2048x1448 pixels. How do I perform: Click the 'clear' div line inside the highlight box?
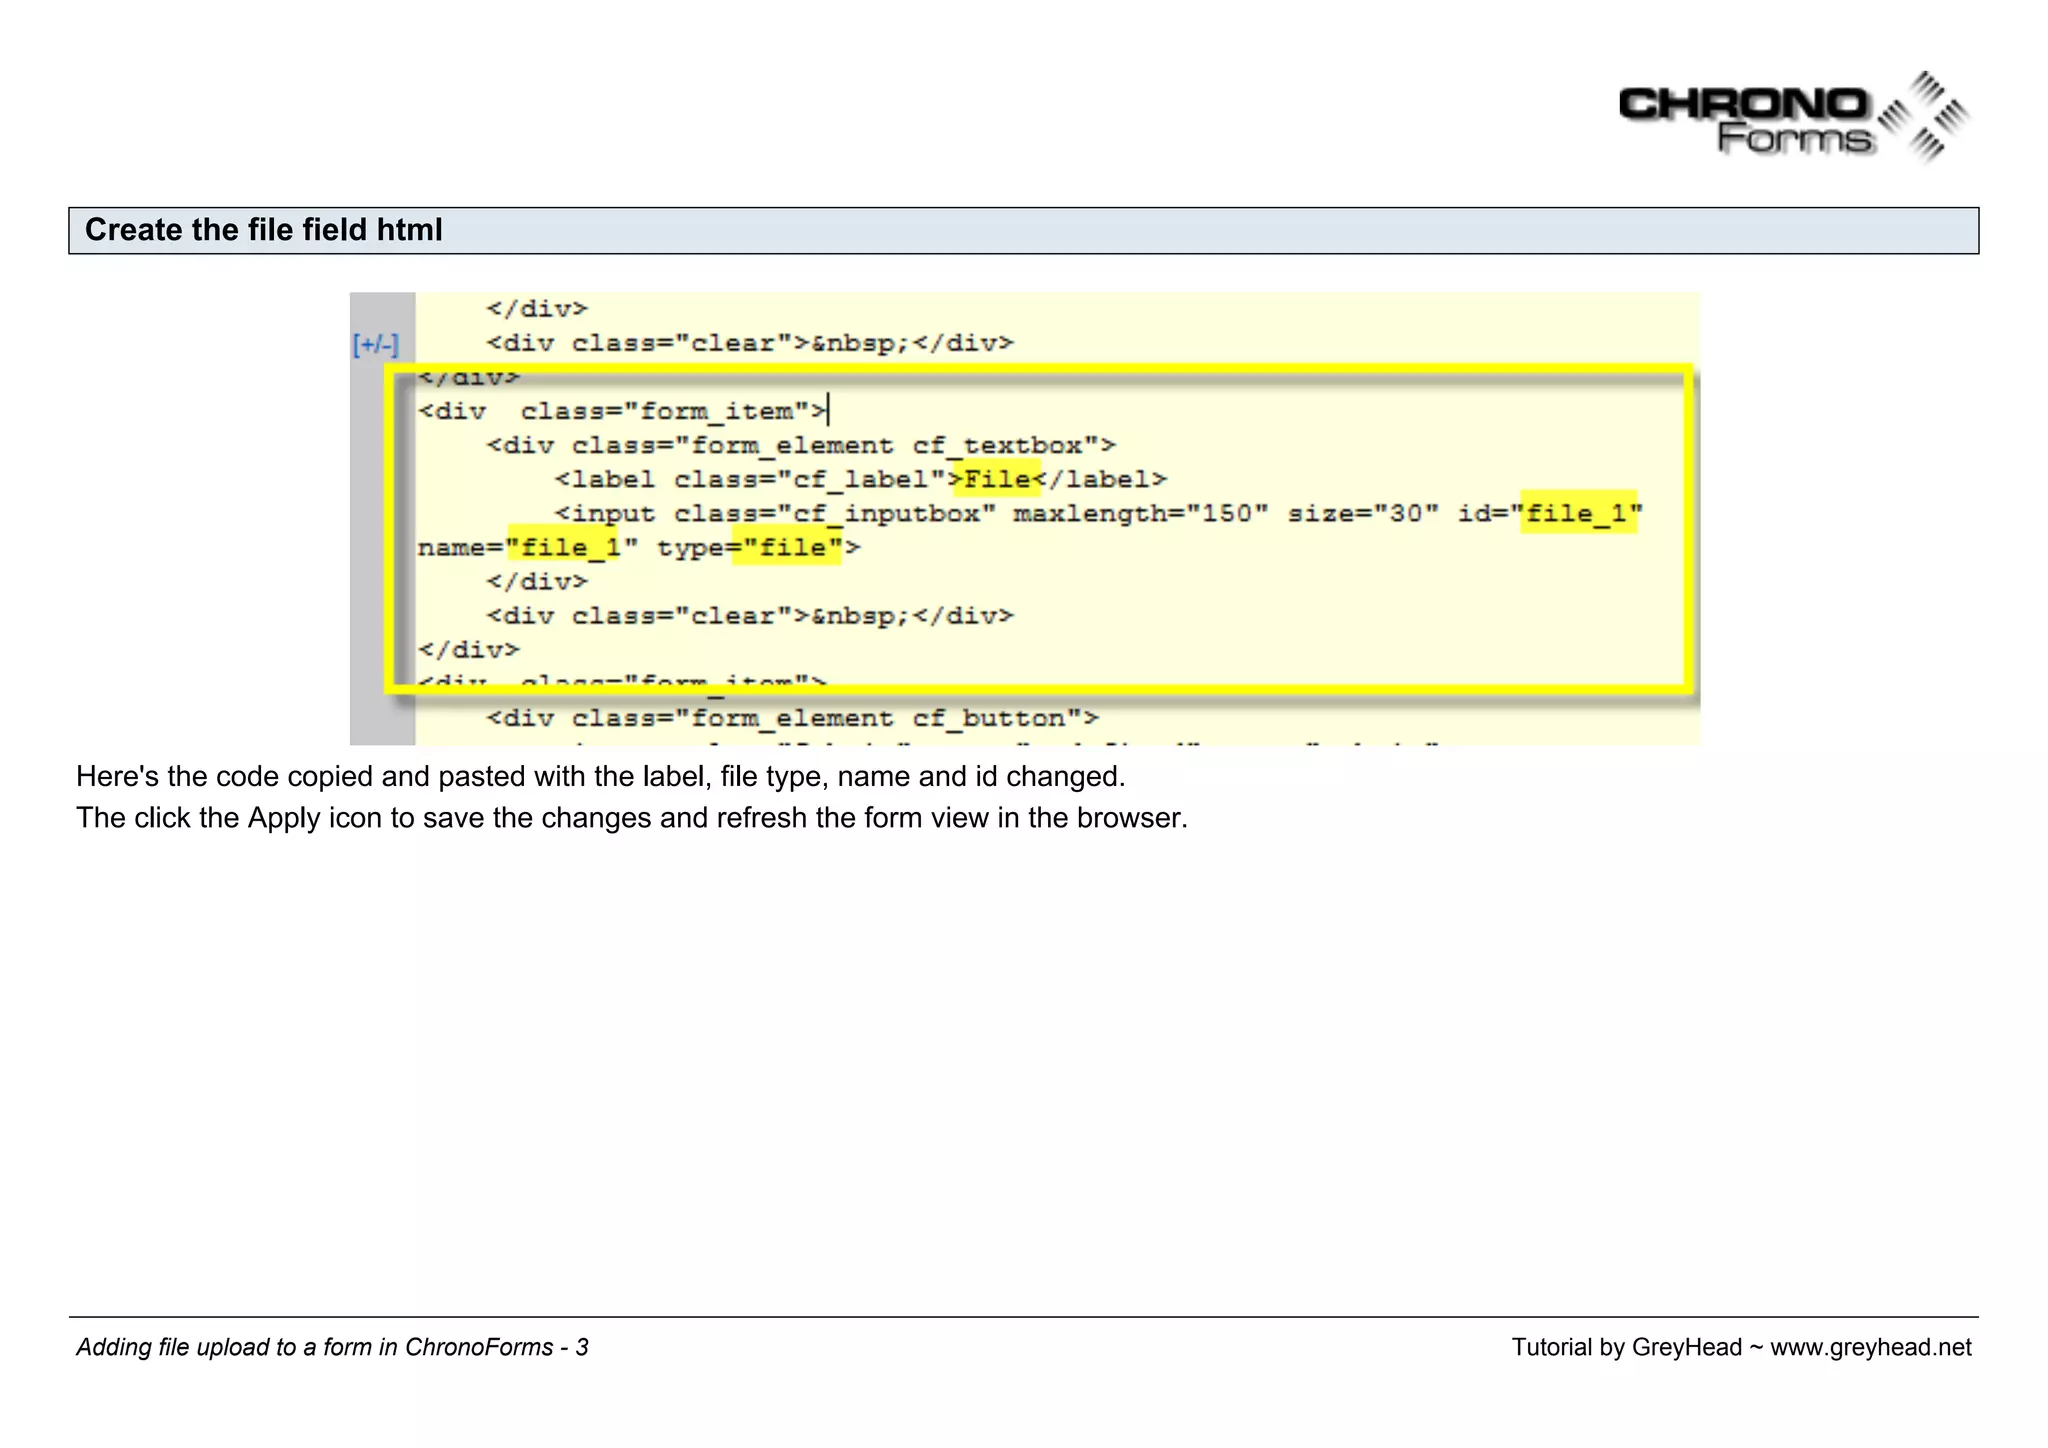(x=750, y=616)
